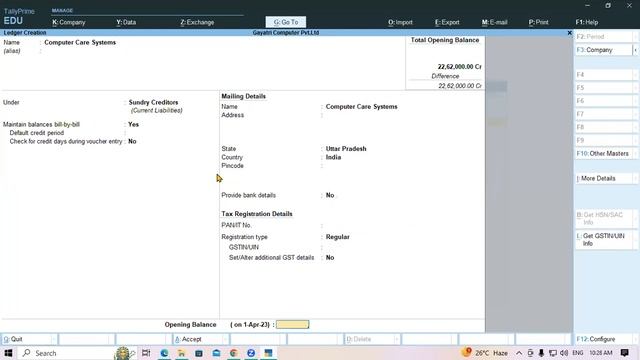
Task: Click F3: Company button in side panel
Action: 604,50
